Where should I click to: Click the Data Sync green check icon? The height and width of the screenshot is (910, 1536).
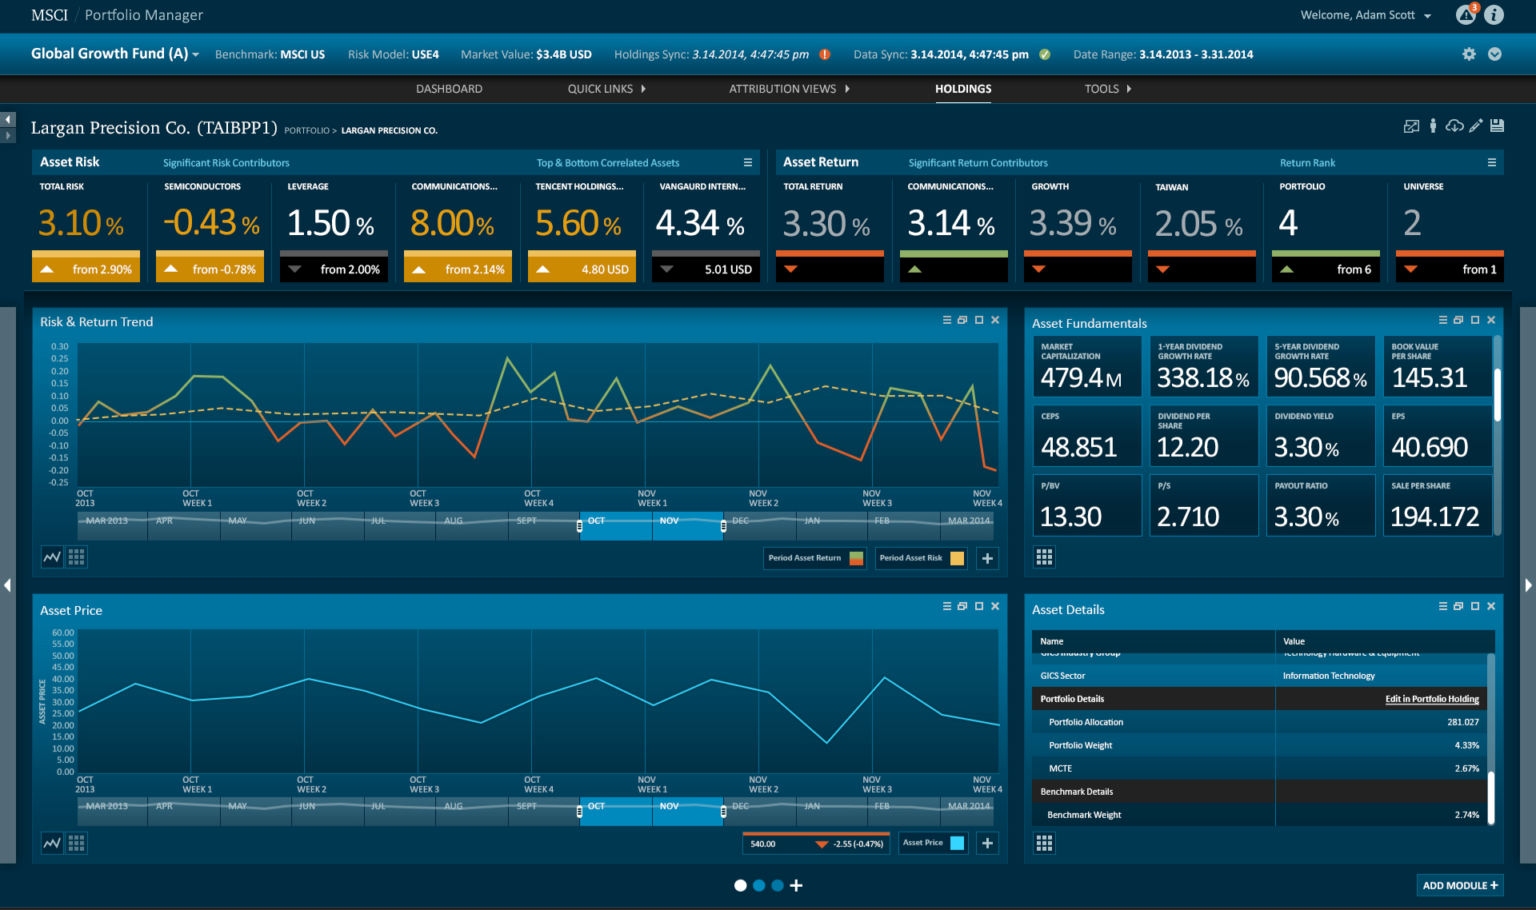[x=1045, y=54]
